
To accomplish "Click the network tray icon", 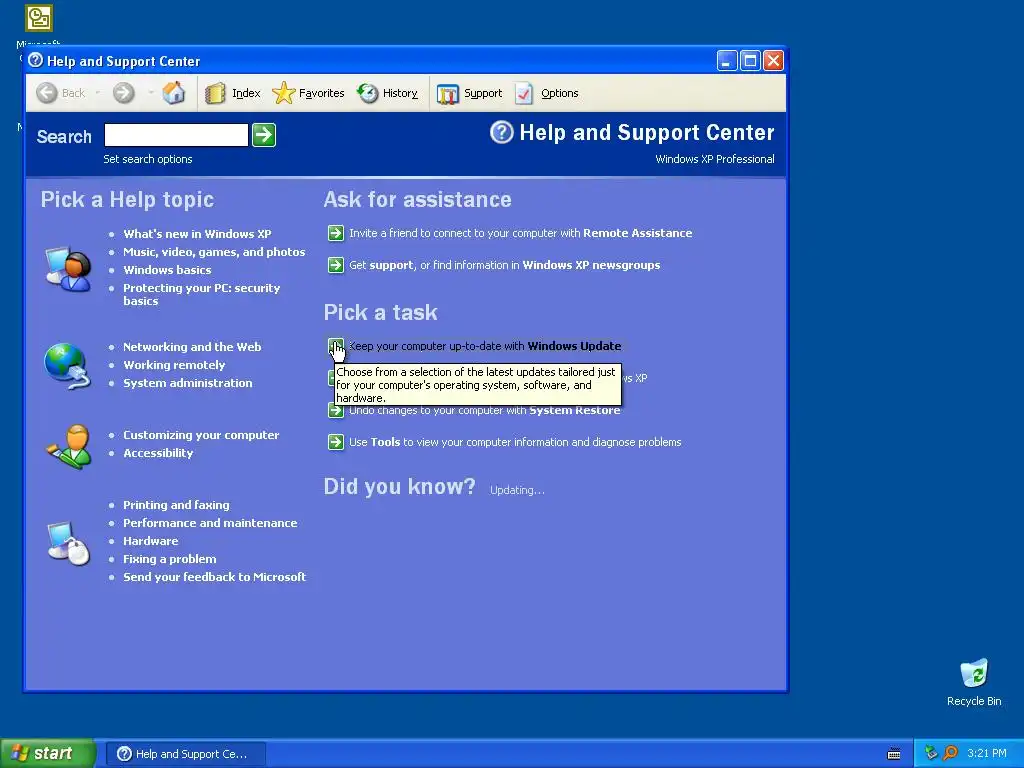I will pyautogui.click(x=931, y=753).
